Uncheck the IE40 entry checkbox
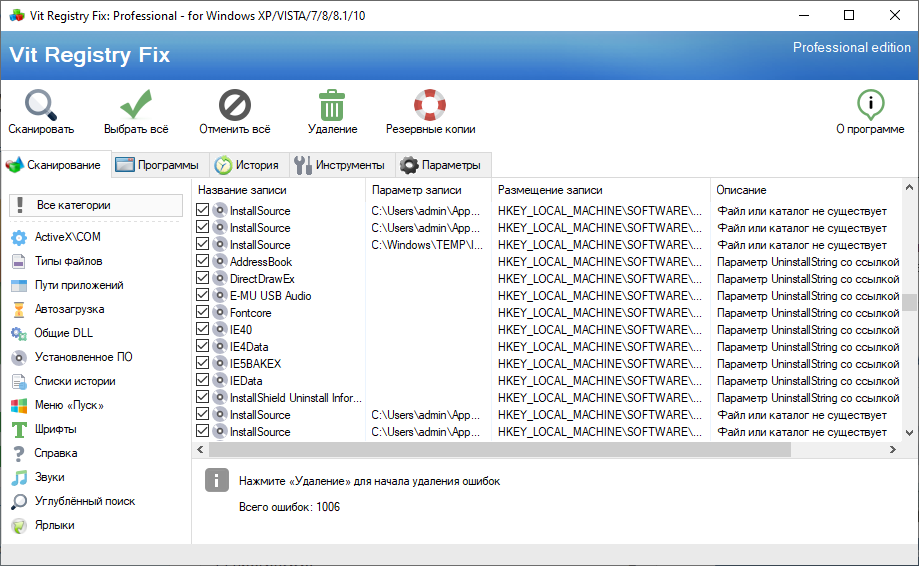Viewport: 919px width, 566px height. point(203,329)
